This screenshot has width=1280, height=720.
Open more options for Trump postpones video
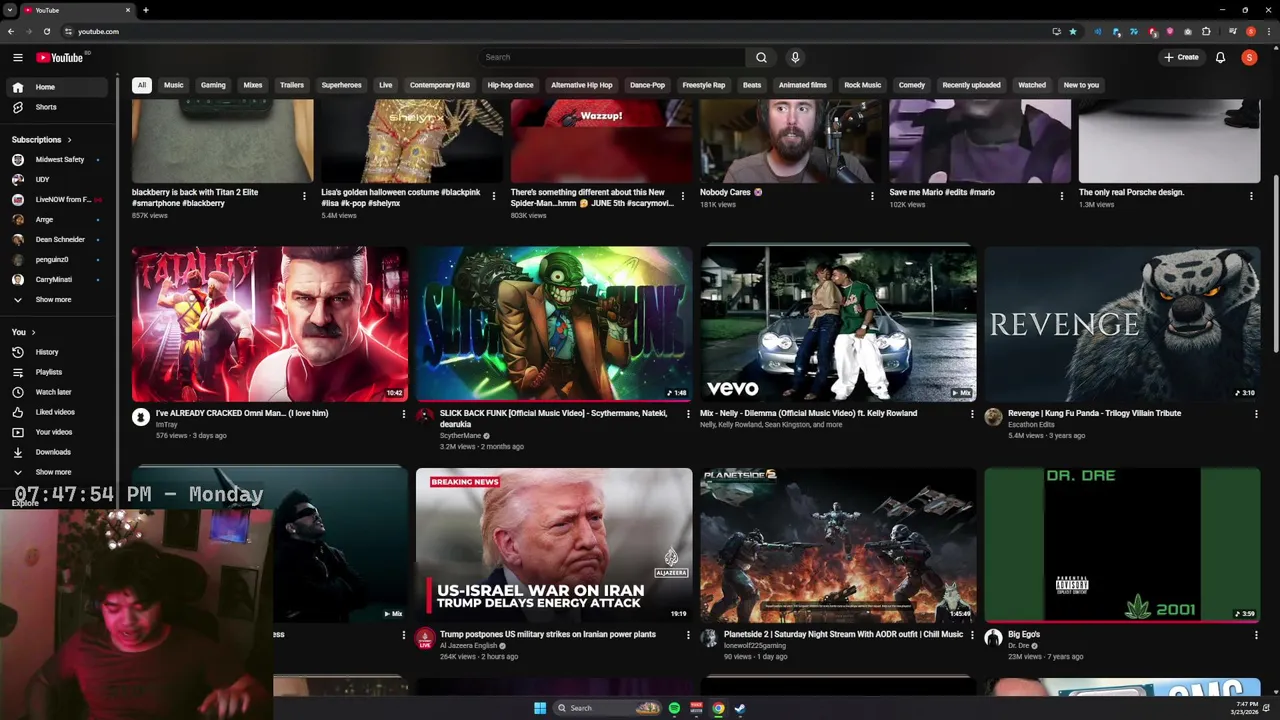pyautogui.click(x=688, y=635)
